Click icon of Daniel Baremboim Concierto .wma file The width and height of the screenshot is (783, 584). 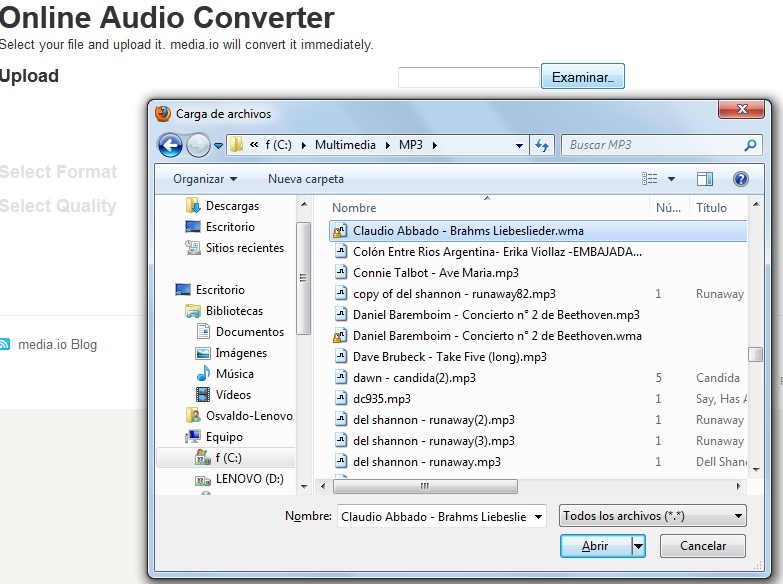coord(340,336)
